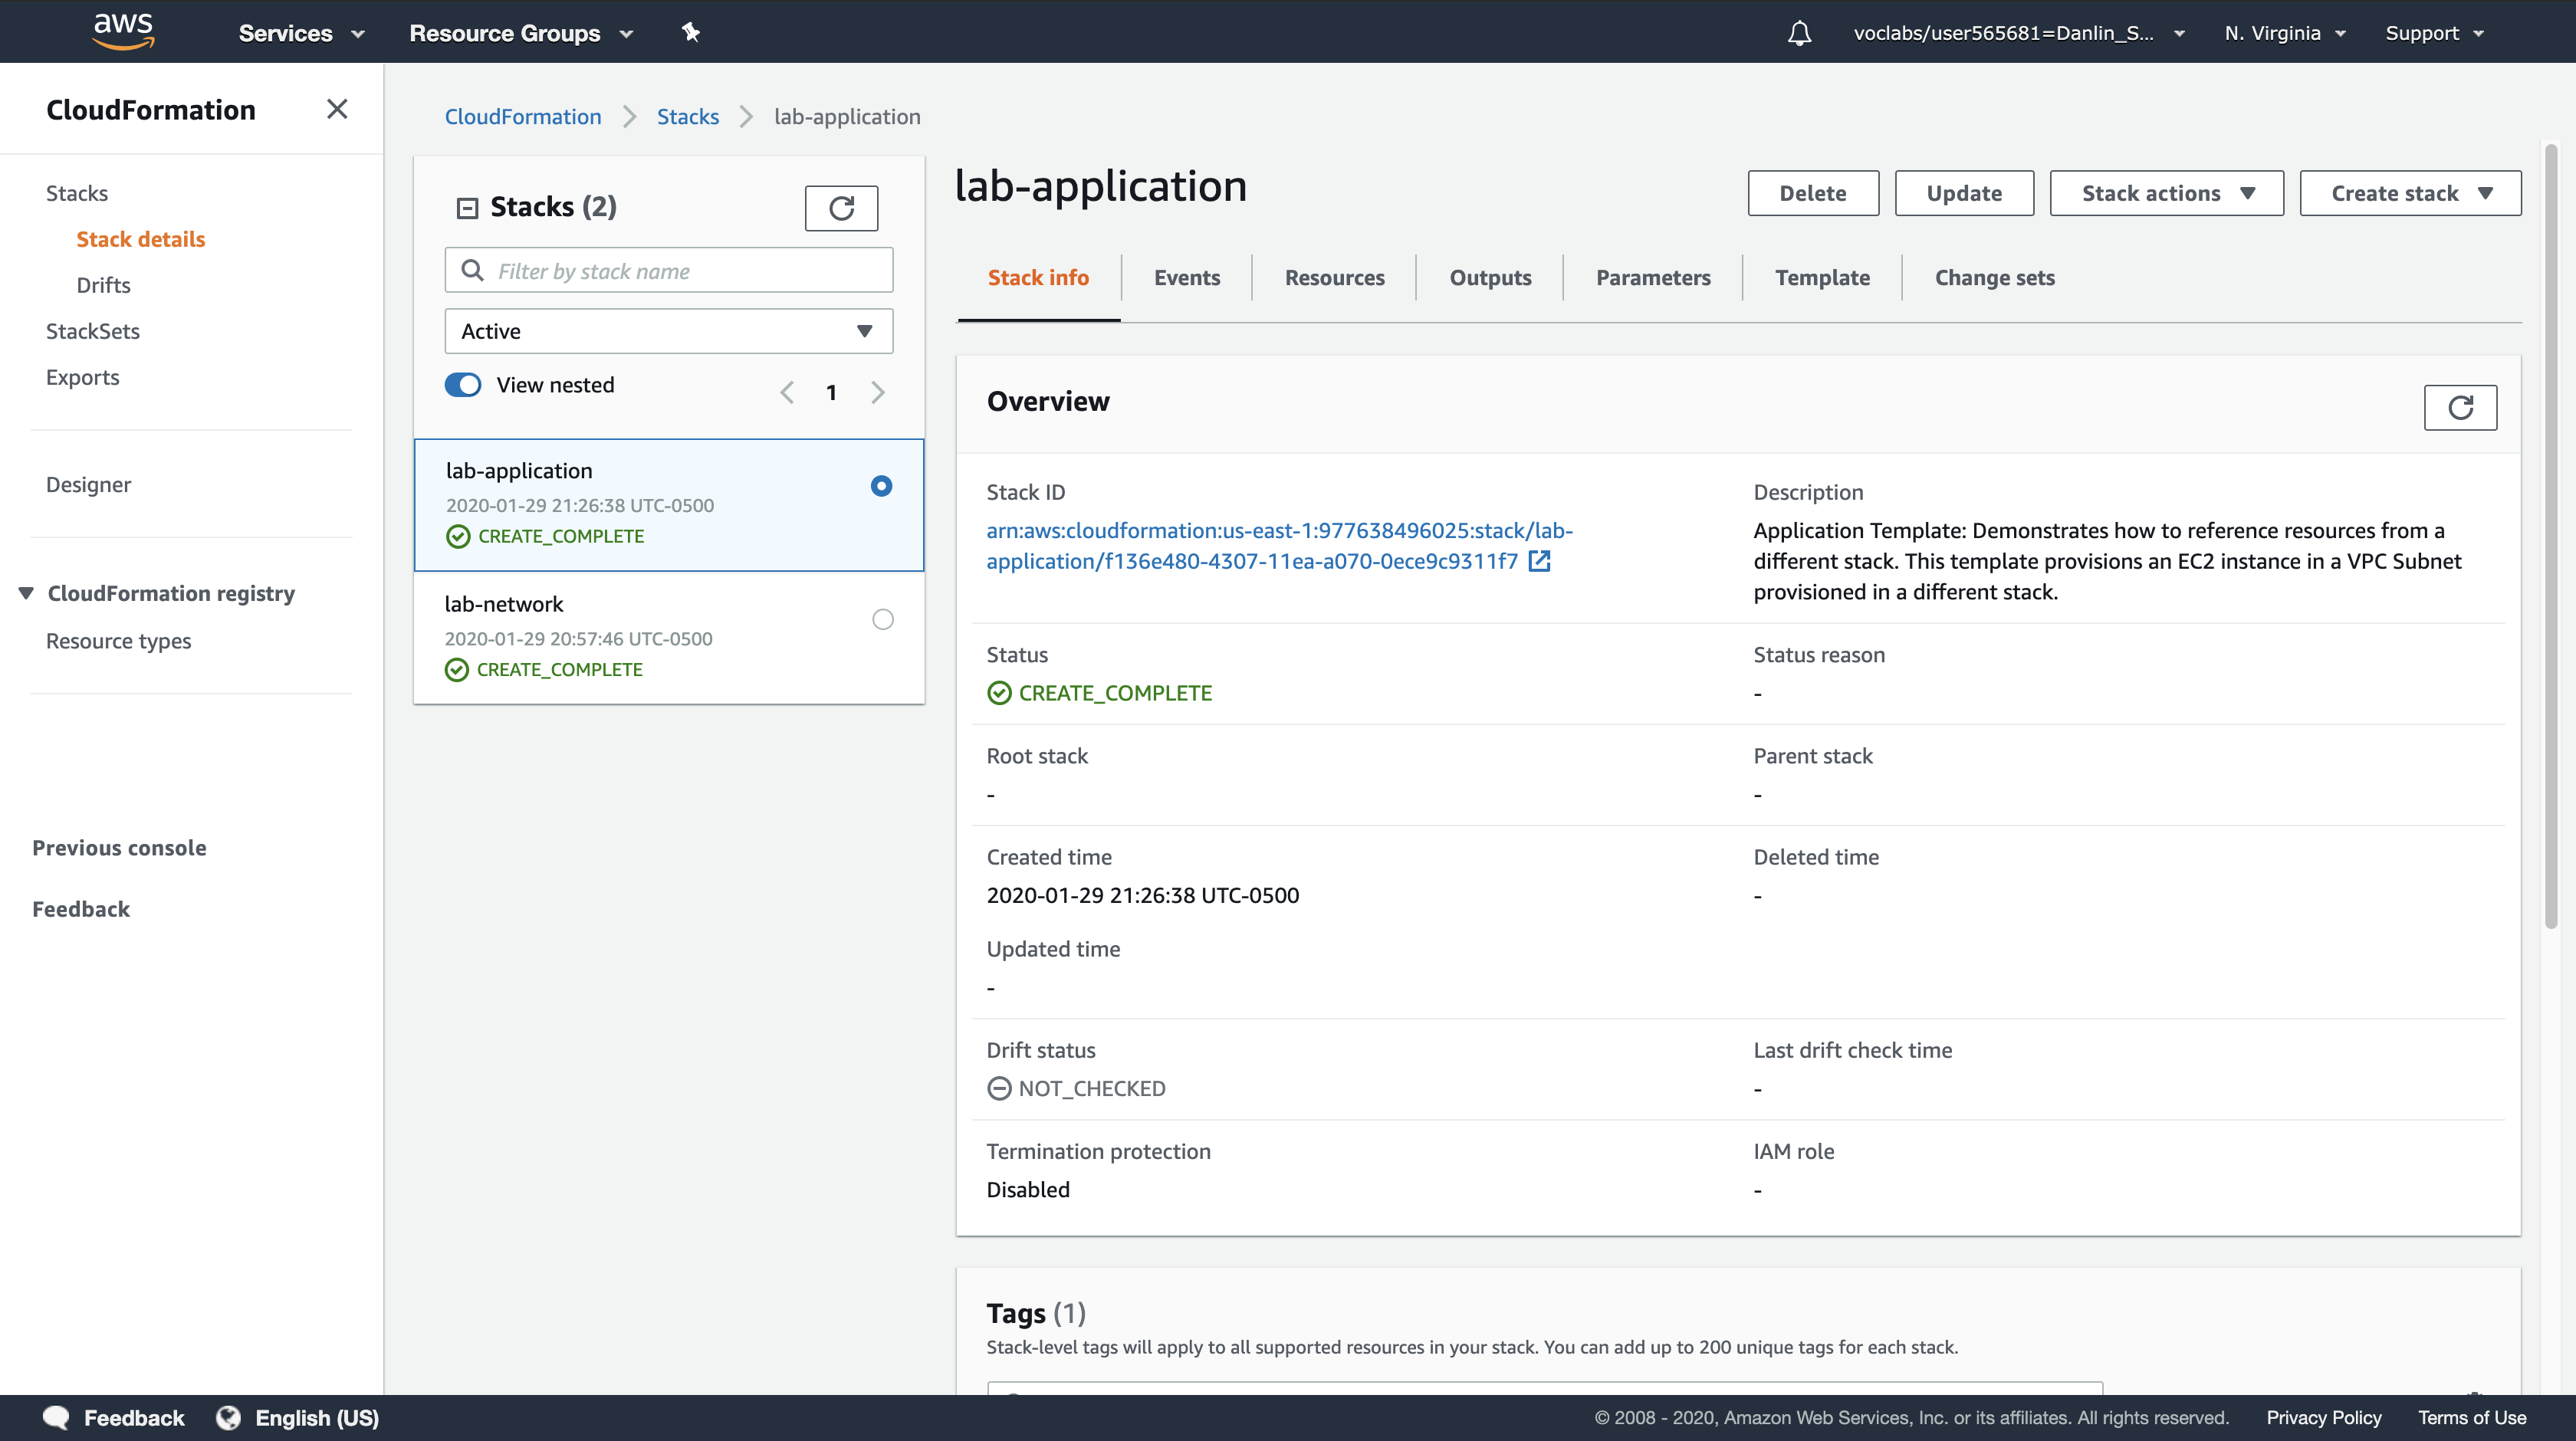
Task: Toggle the View nested switch
Action: [x=463, y=385]
